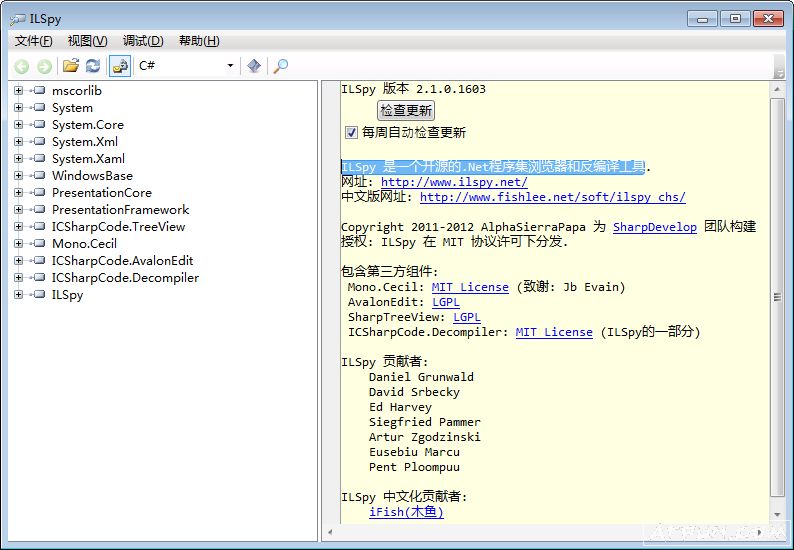Open the http://www.ilspy.net/ link
Viewport: 794px width, 550px height.
click(454, 182)
